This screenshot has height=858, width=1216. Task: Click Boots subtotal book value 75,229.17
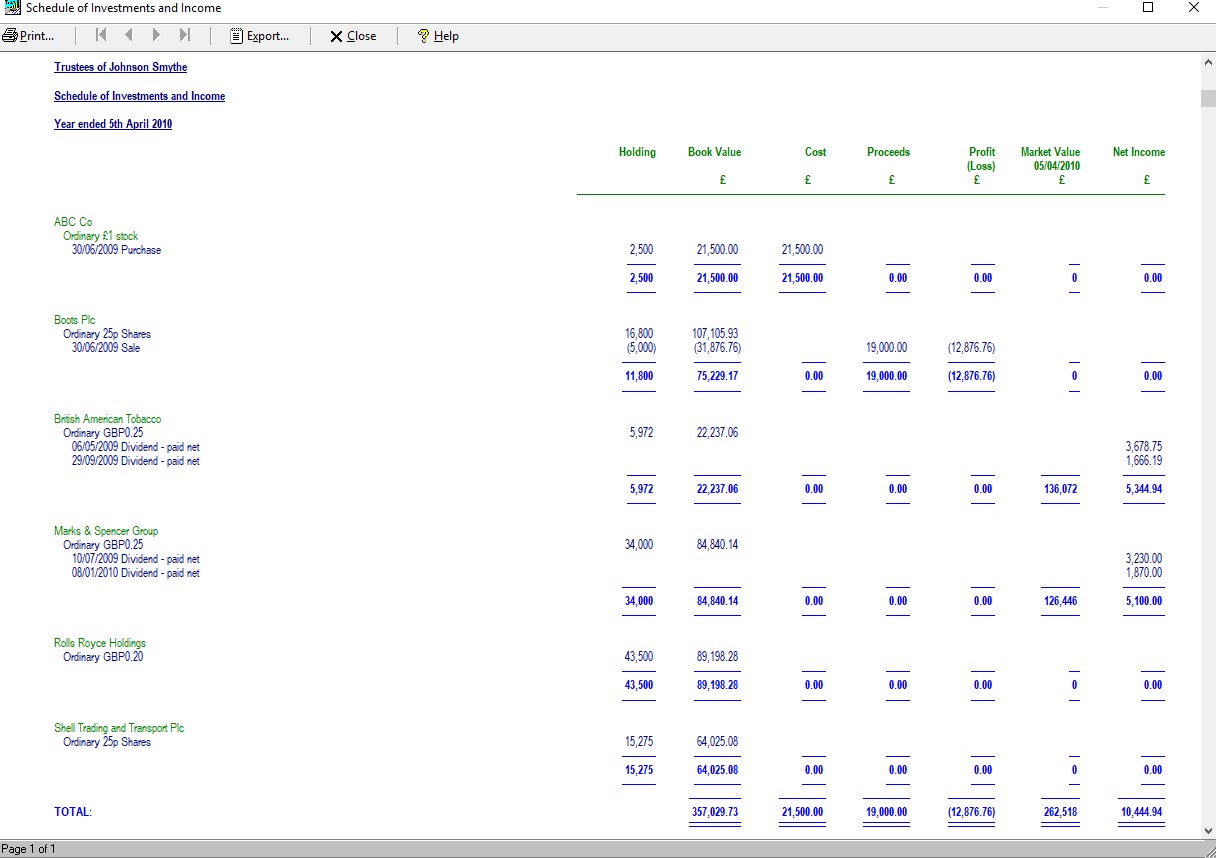(x=717, y=376)
